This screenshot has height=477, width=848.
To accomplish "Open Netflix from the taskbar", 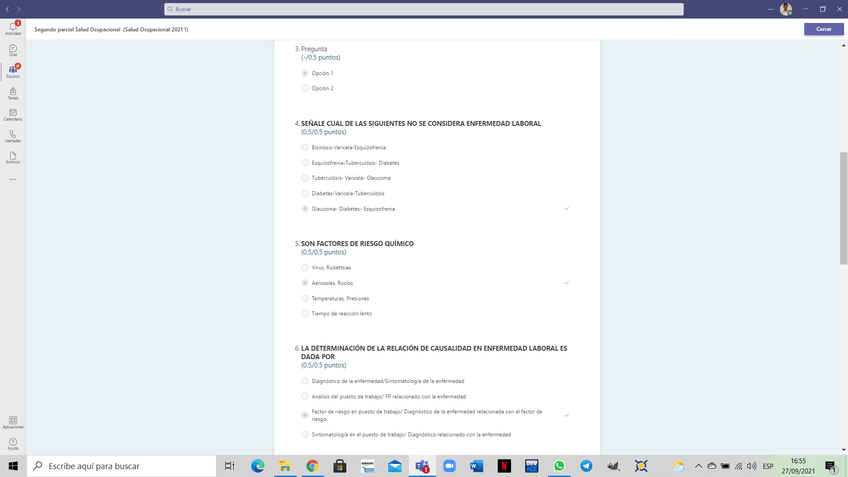I will point(504,466).
